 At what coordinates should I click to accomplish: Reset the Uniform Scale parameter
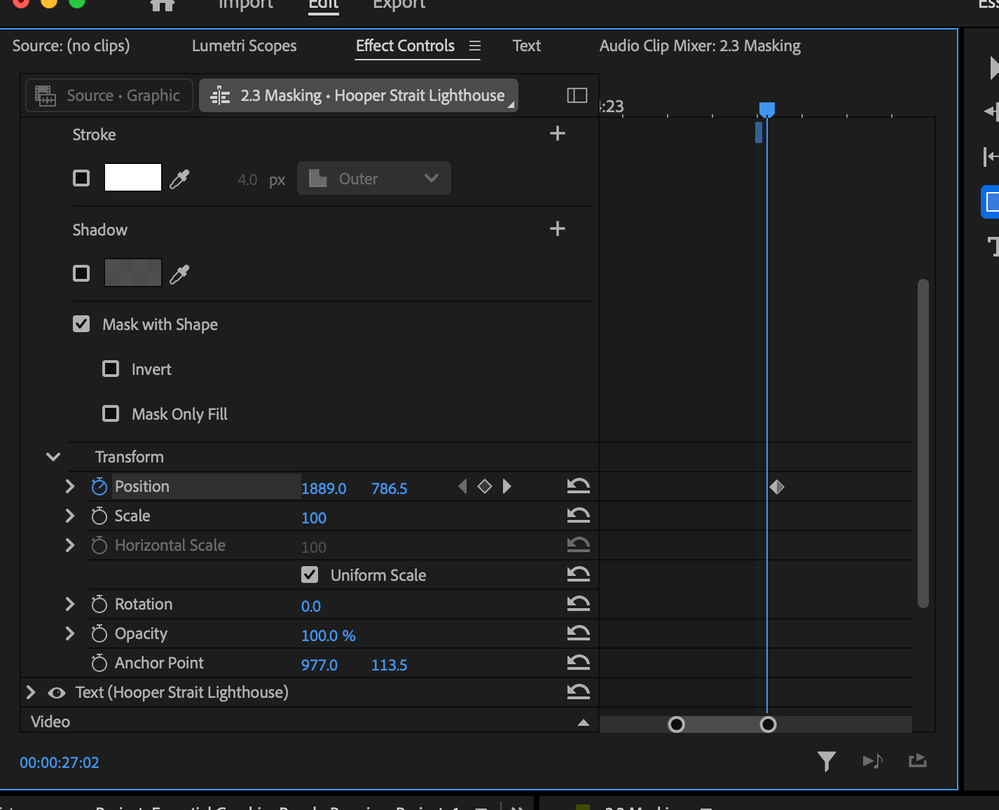[578, 574]
